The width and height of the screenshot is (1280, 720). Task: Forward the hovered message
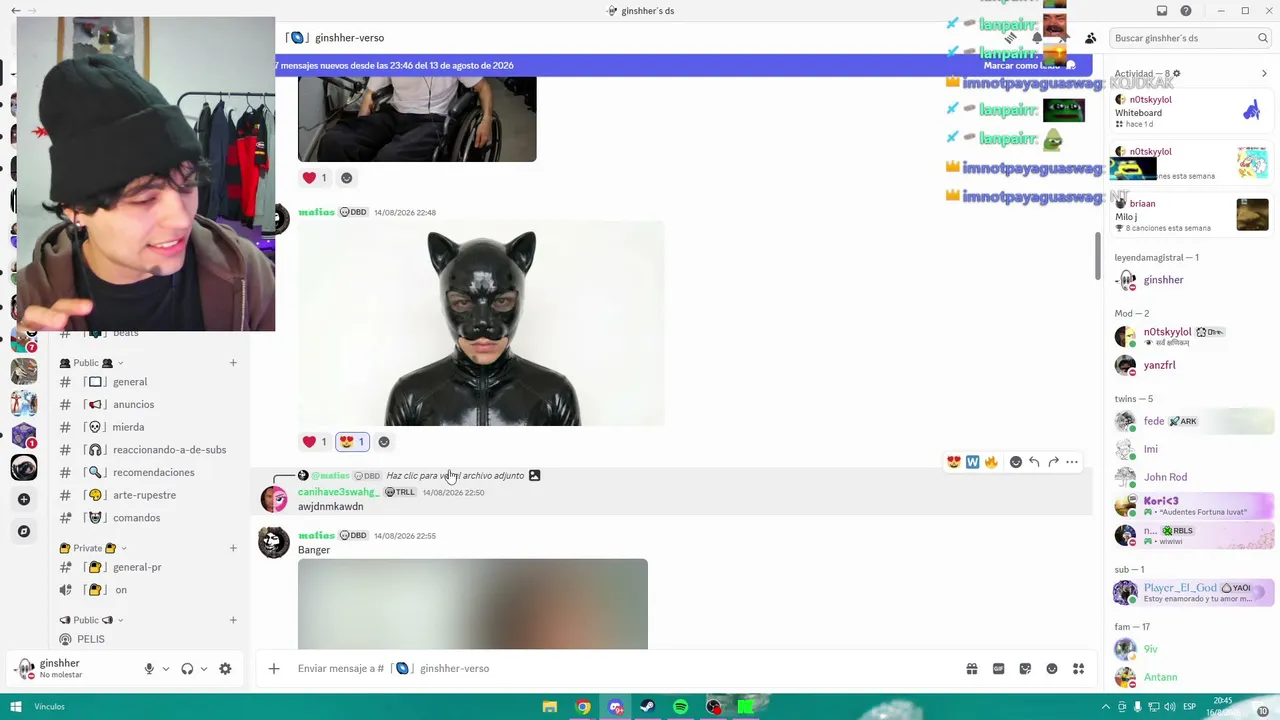(x=1053, y=462)
